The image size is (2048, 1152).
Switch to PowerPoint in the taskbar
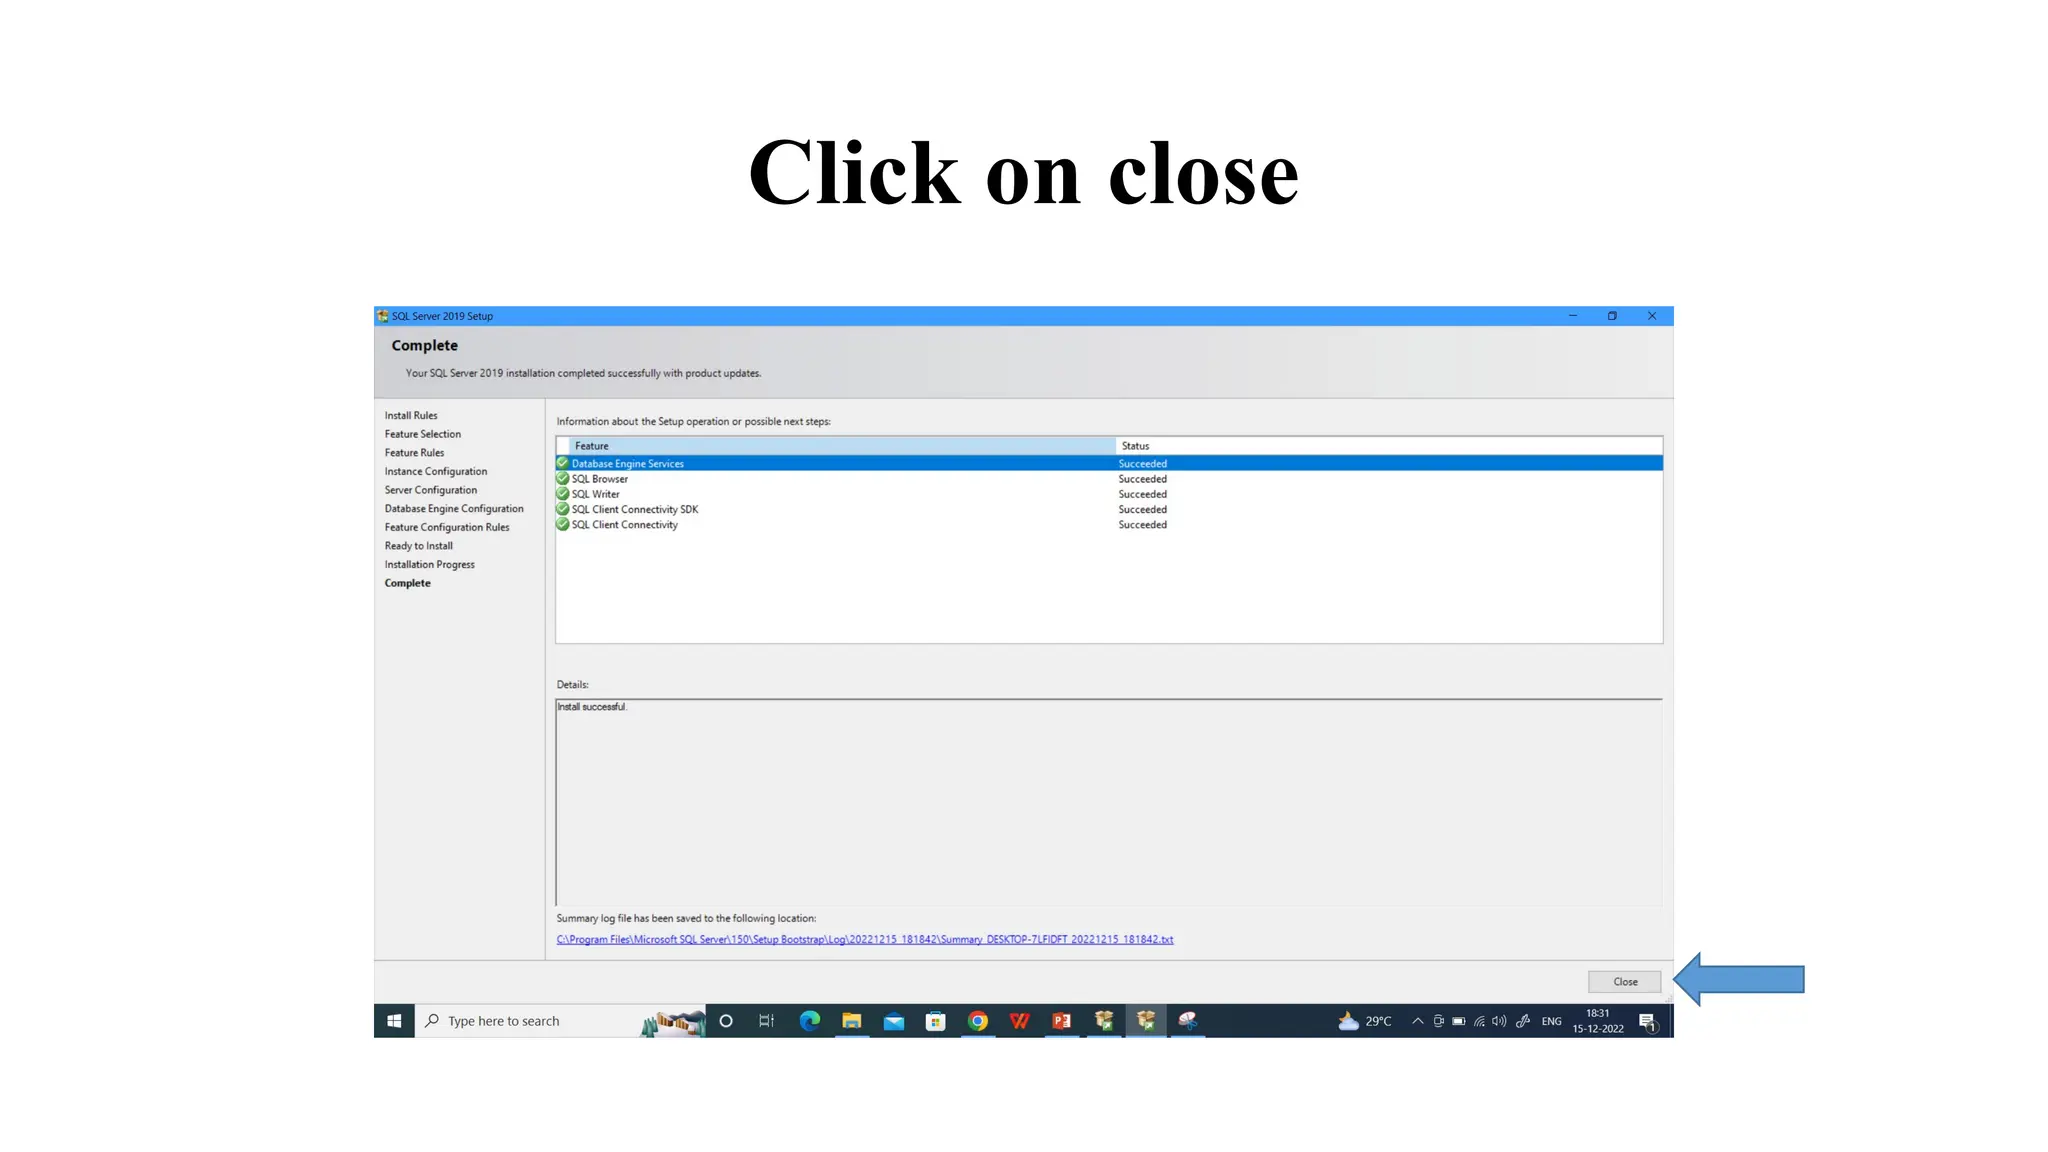tap(1062, 1021)
